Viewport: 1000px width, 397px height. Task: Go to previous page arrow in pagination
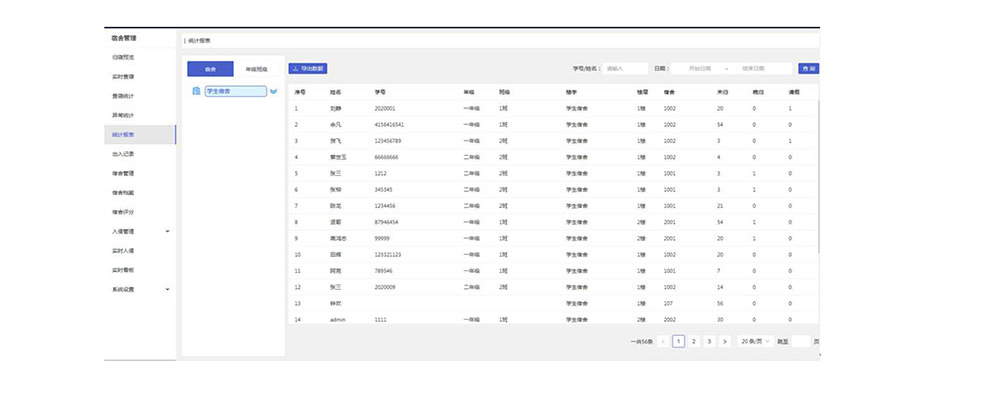point(663,341)
